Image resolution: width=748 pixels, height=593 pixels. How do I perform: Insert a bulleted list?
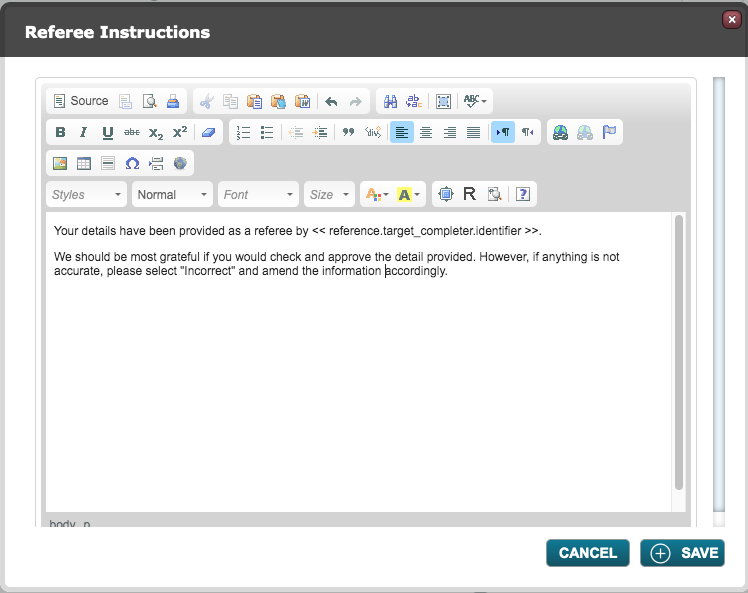[x=267, y=132]
